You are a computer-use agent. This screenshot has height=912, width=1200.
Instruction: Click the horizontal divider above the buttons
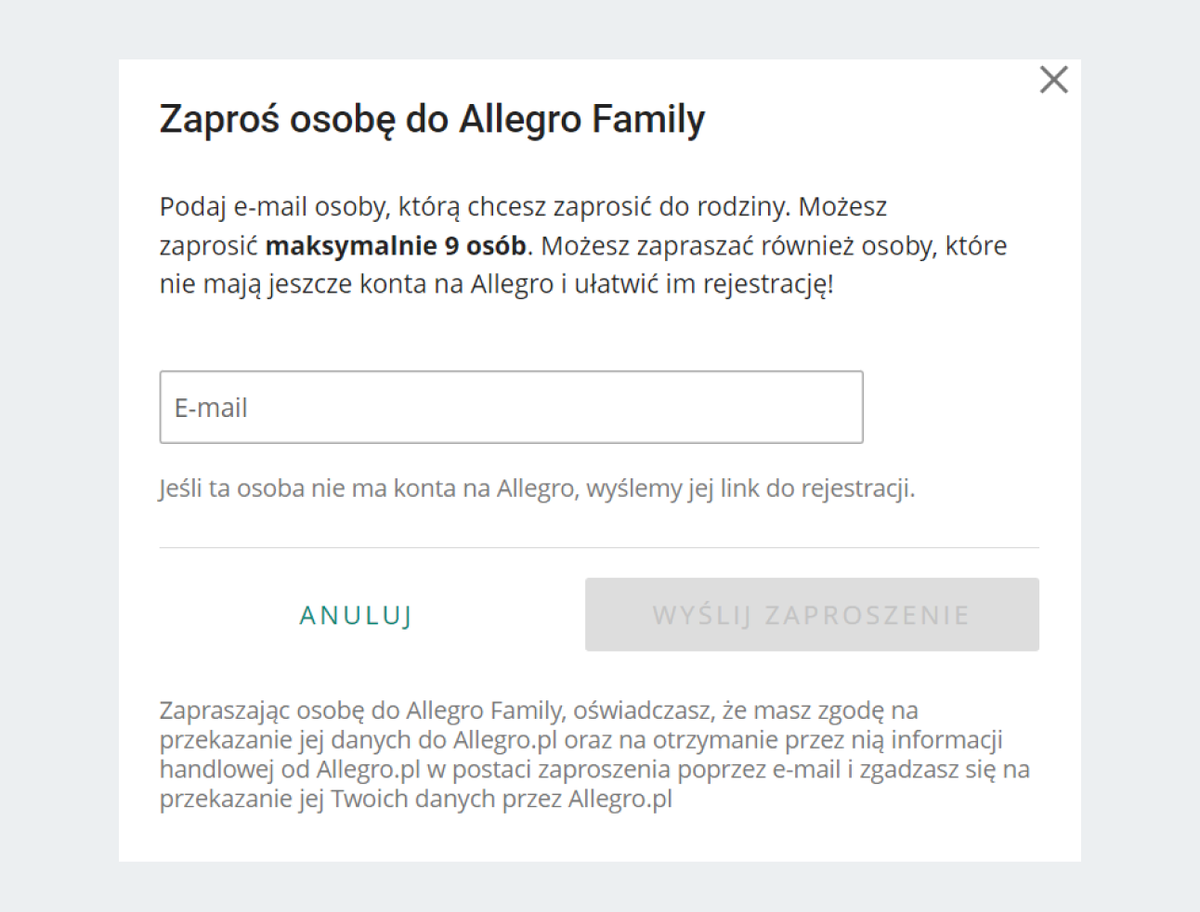pos(598,548)
